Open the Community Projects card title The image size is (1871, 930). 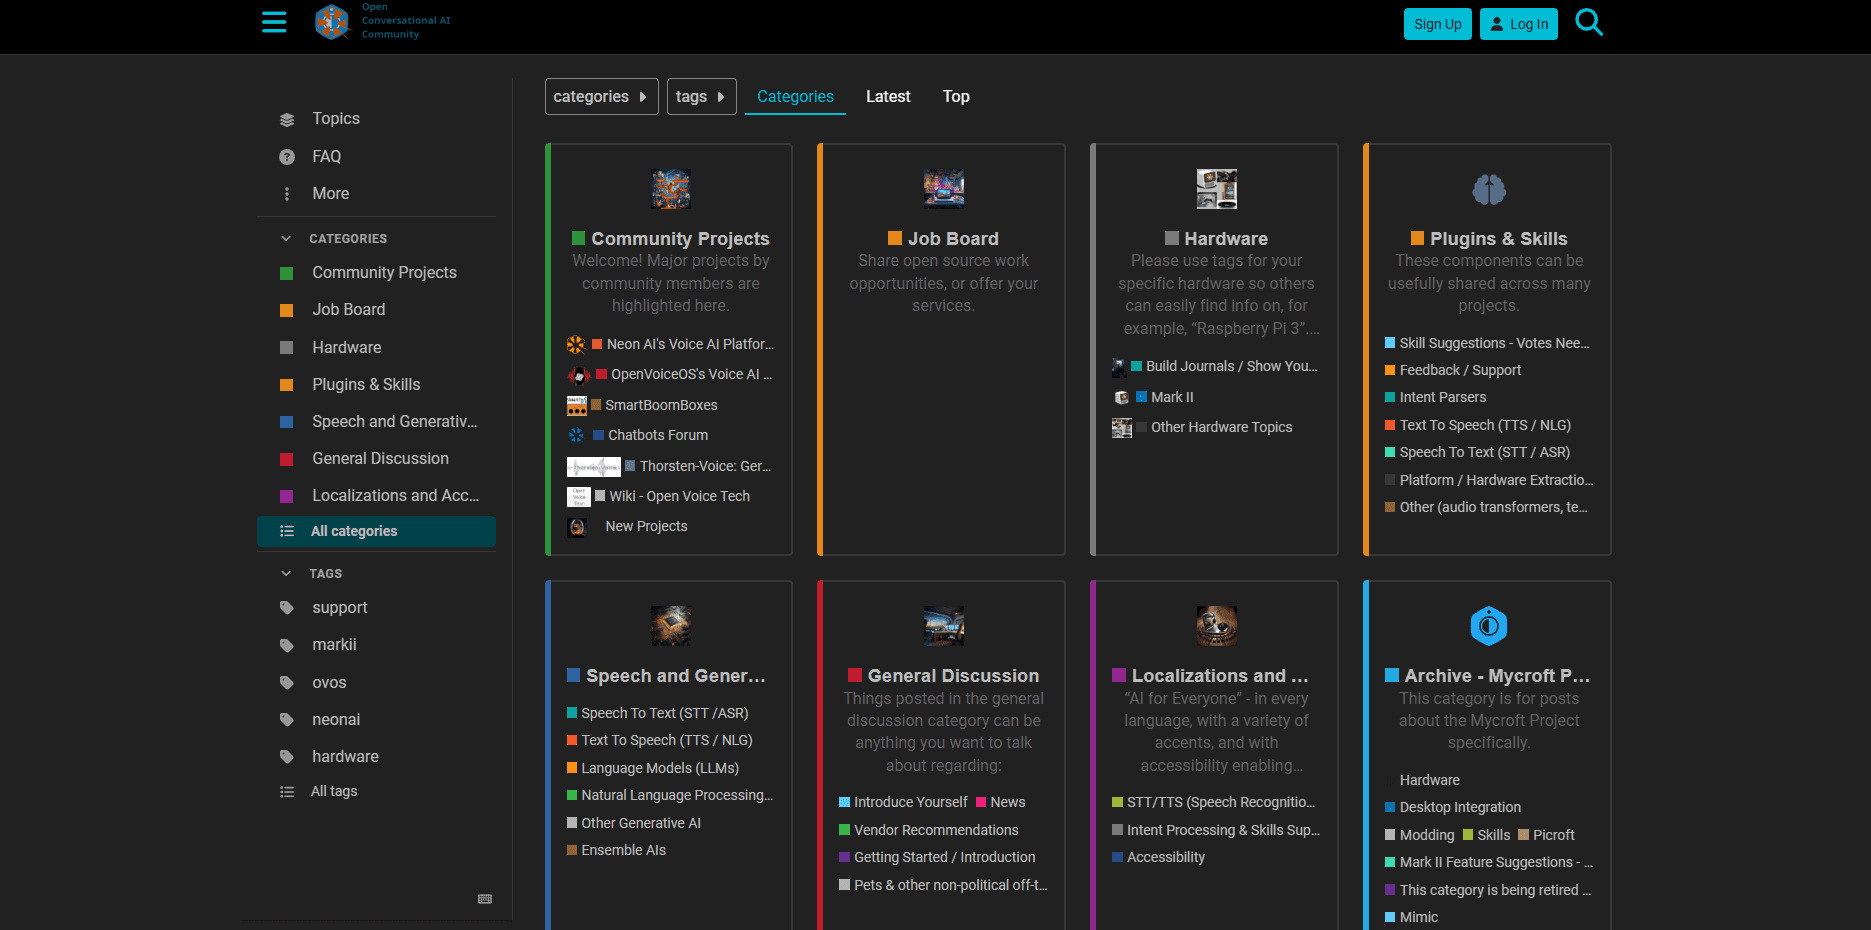point(680,239)
